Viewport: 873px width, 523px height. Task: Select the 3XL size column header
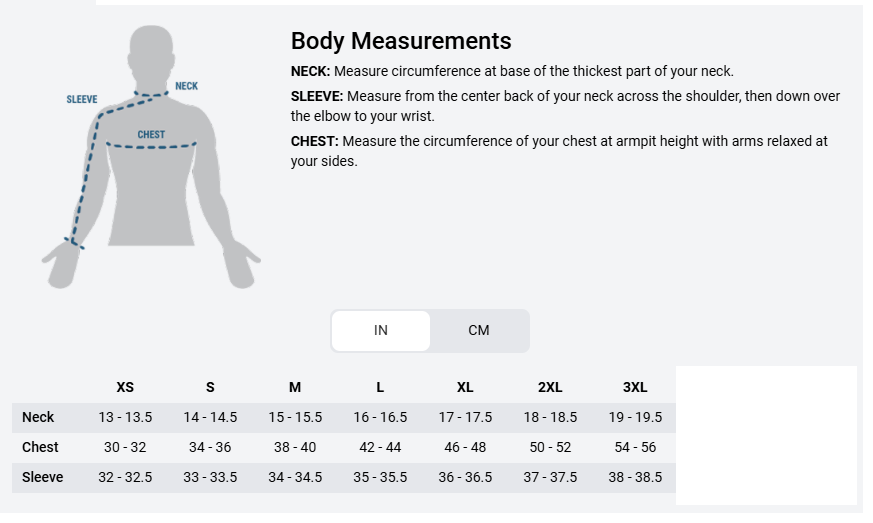[x=635, y=387]
